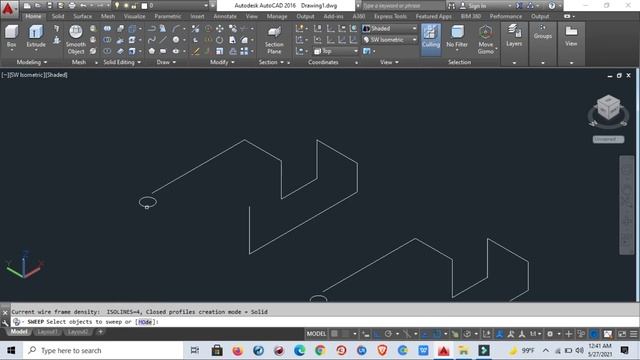Toggle the grid display in status bar
640x360 pixels.
tap(334, 334)
